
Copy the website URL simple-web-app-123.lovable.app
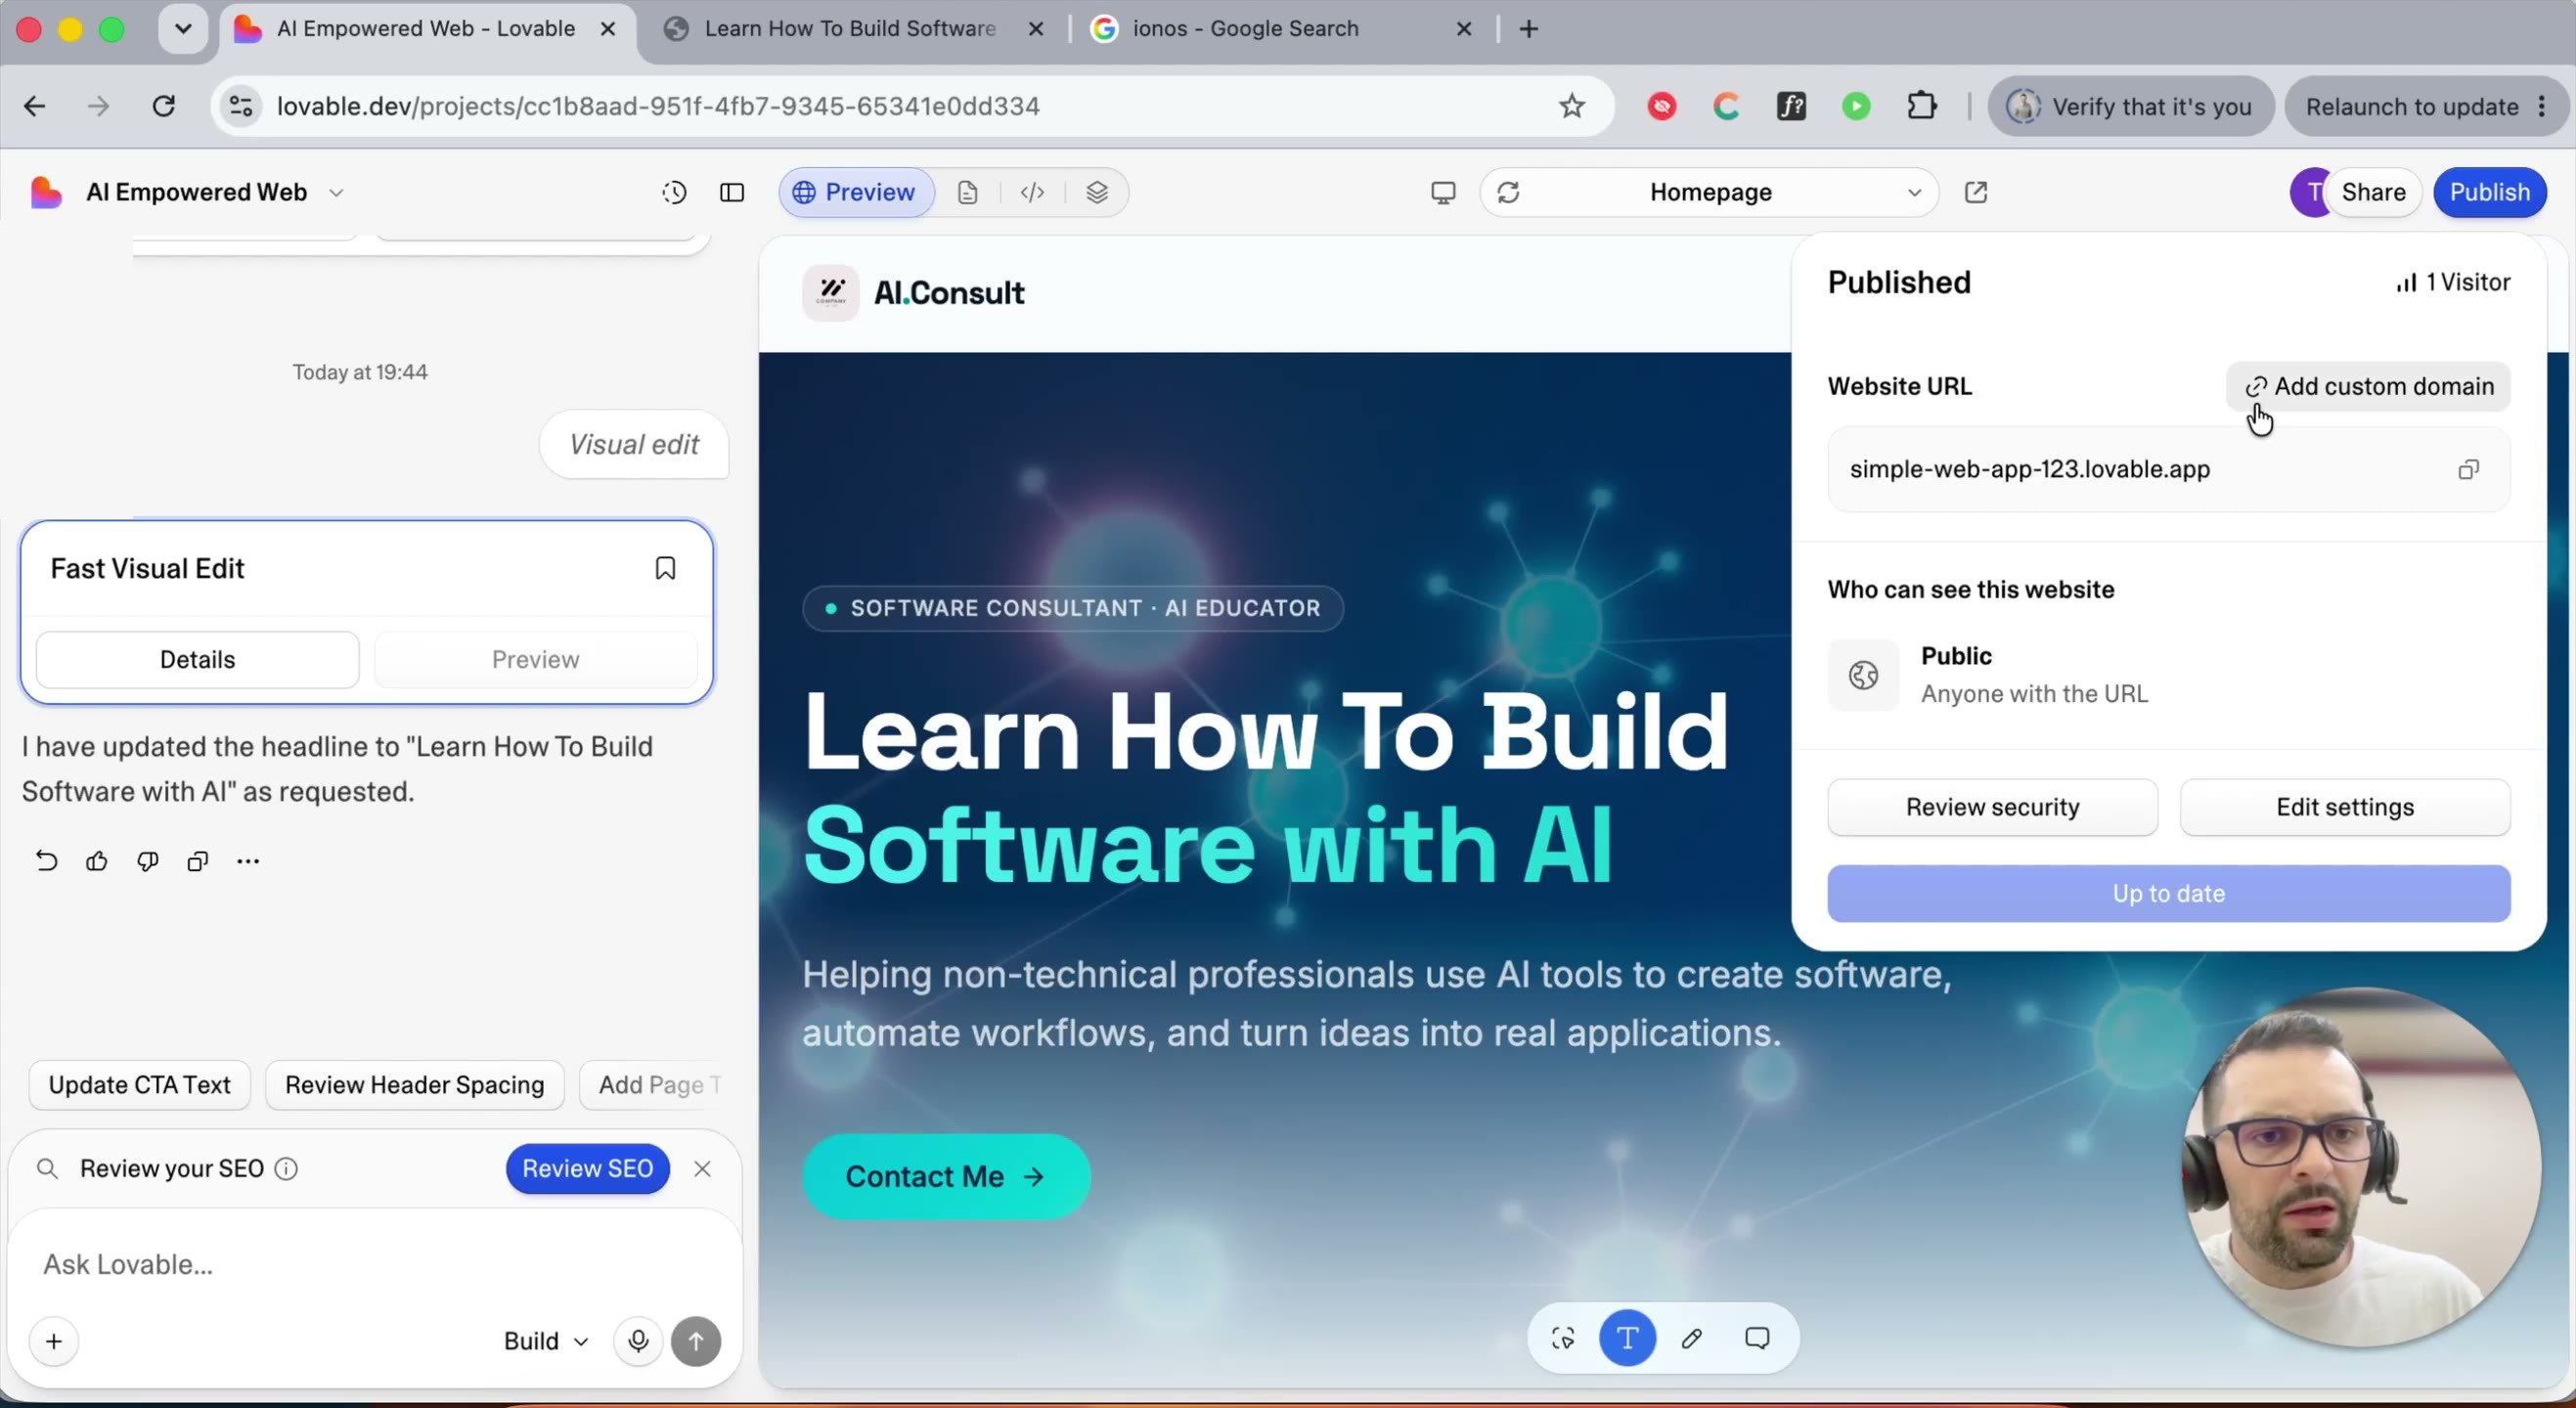click(x=2468, y=470)
